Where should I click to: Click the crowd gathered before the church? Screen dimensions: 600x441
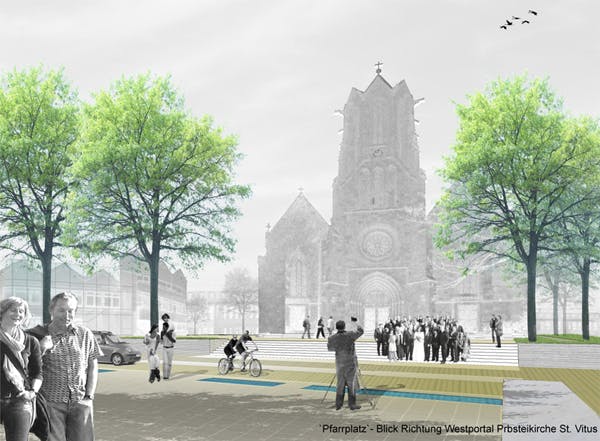[422, 340]
